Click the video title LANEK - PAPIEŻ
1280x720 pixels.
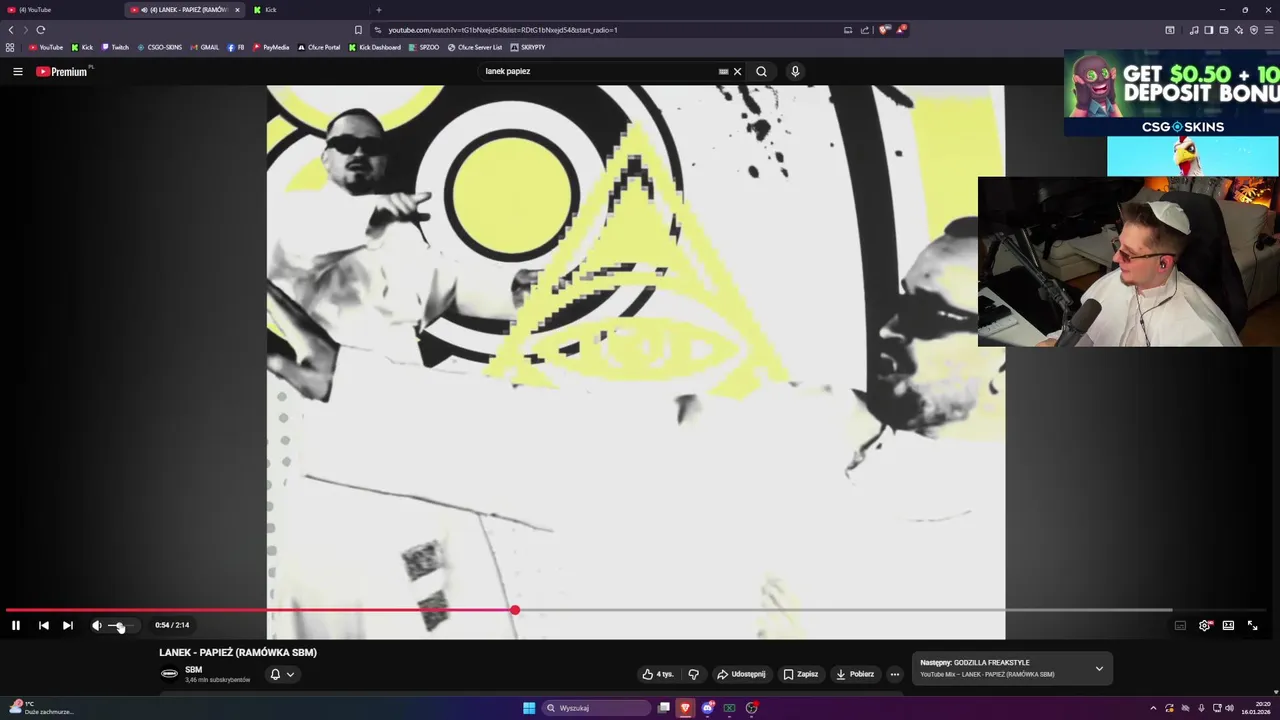(x=238, y=652)
